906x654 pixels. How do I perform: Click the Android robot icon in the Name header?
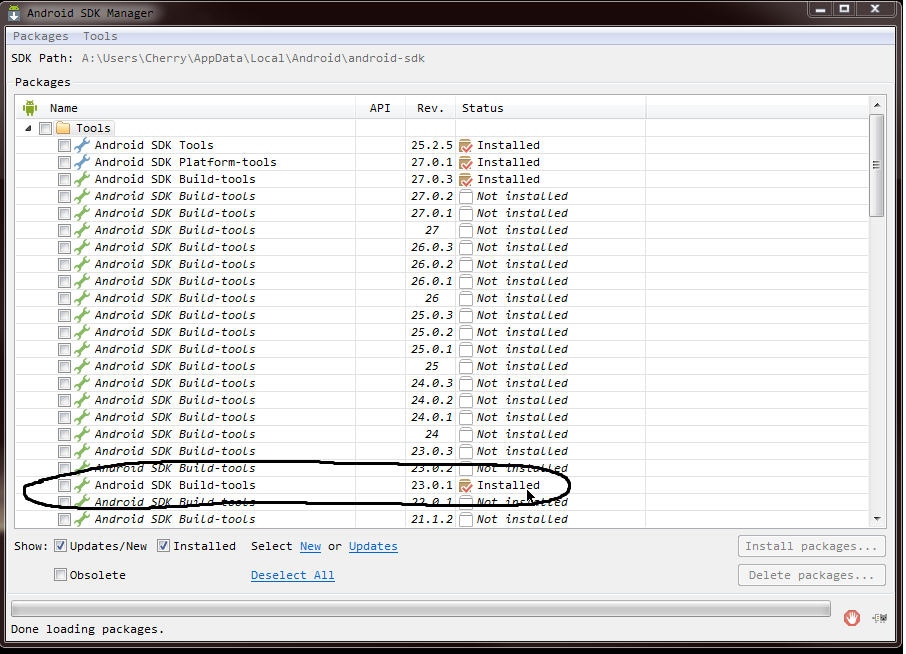[30, 107]
